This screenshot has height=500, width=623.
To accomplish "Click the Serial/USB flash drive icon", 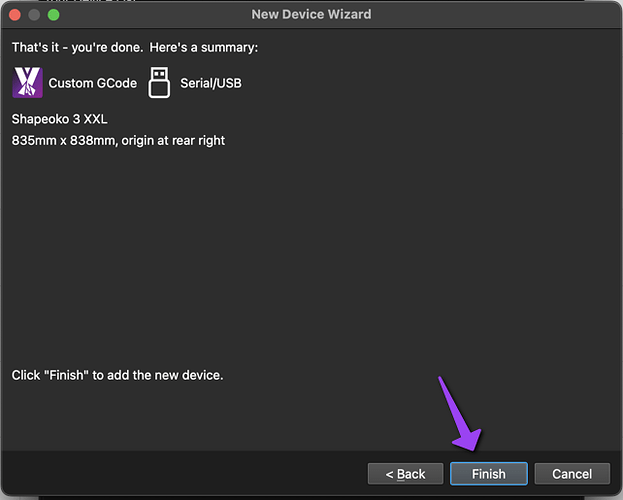I will [x=159, y=83].
